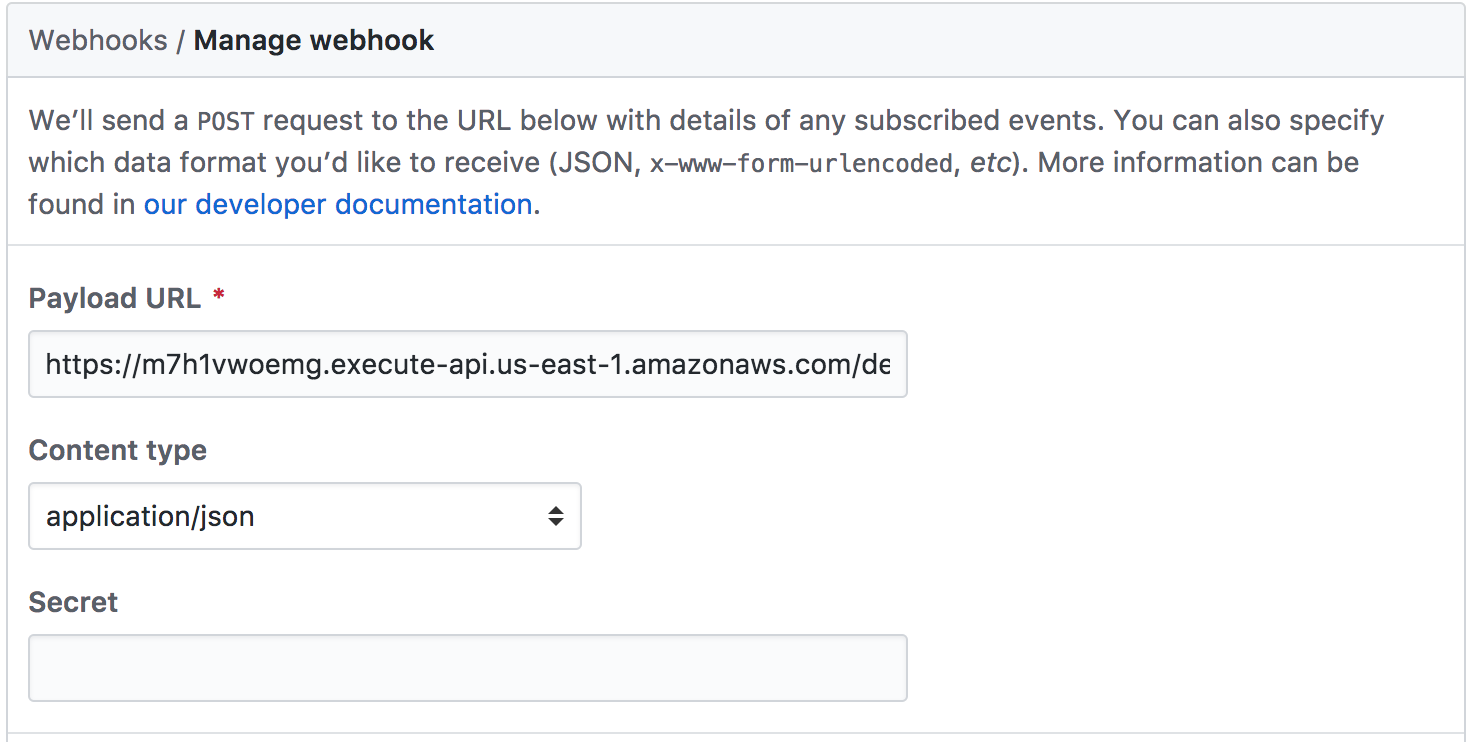Screen dimensions: 1470x742
Task: Select the webhook URL text in Payload URL
Action: pyautogui.click(x=468, y=364)
